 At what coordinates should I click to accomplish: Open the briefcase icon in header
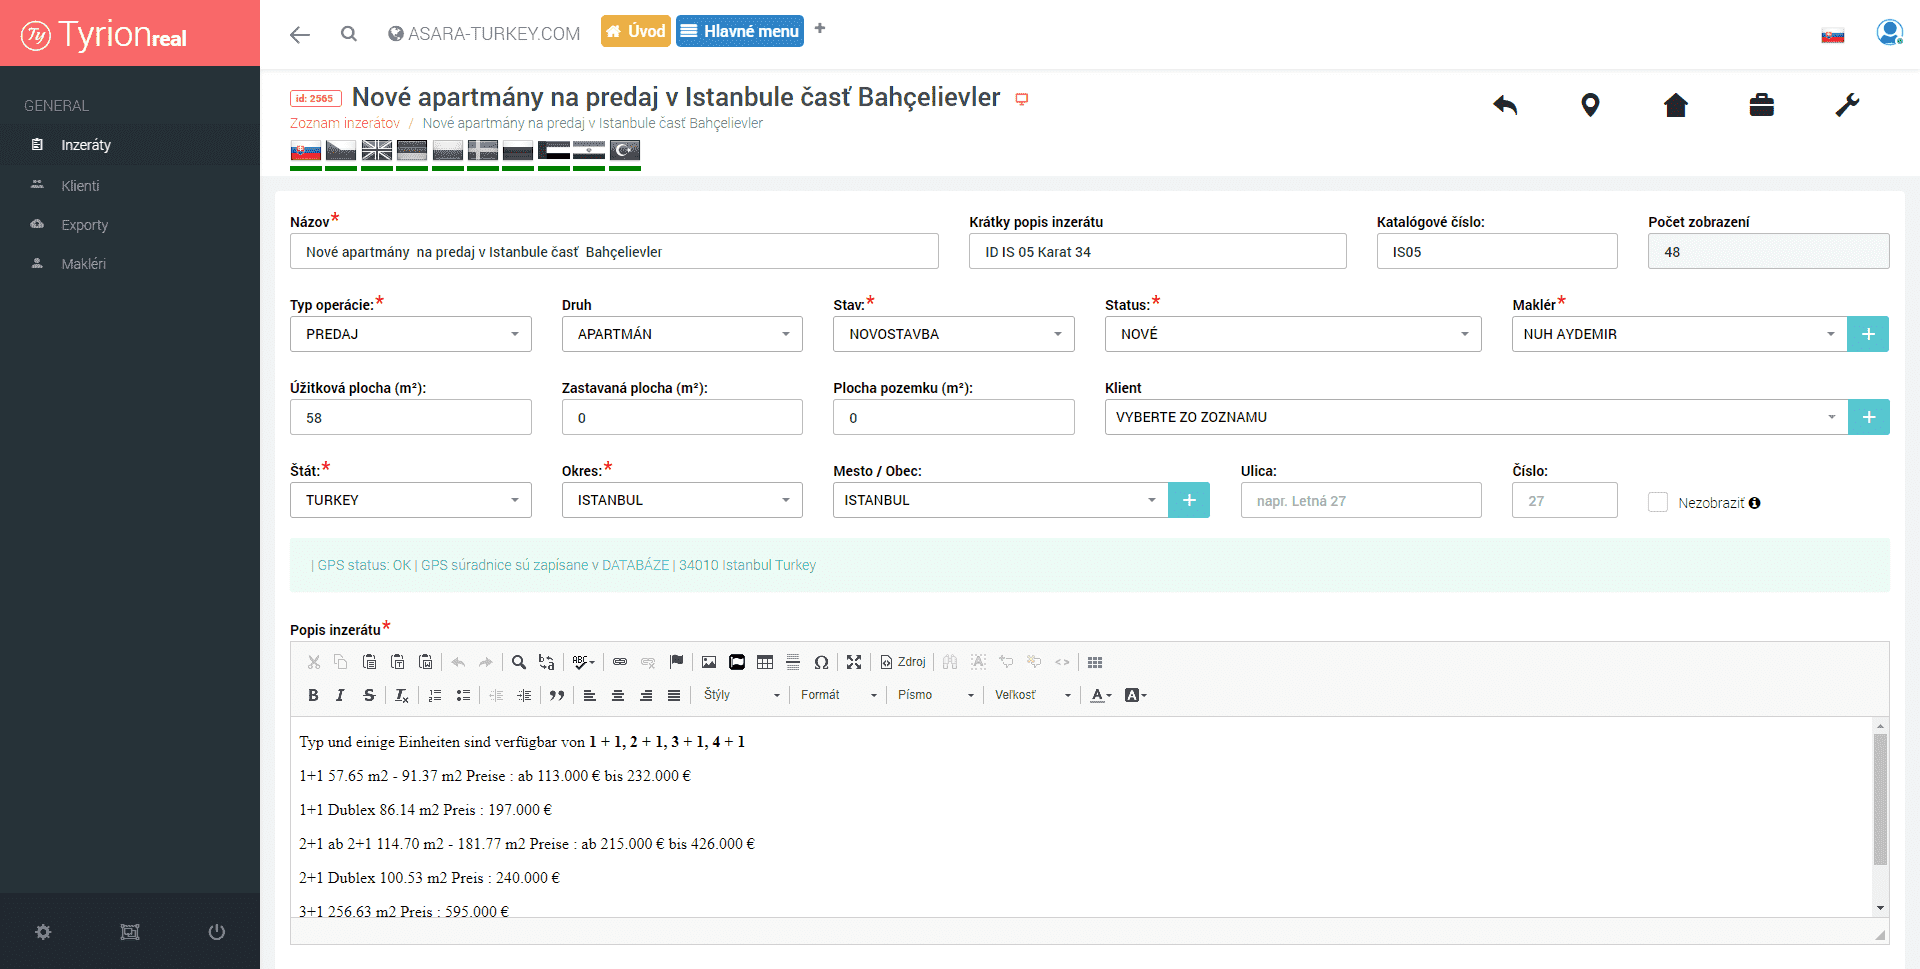tap(1761, 105)
